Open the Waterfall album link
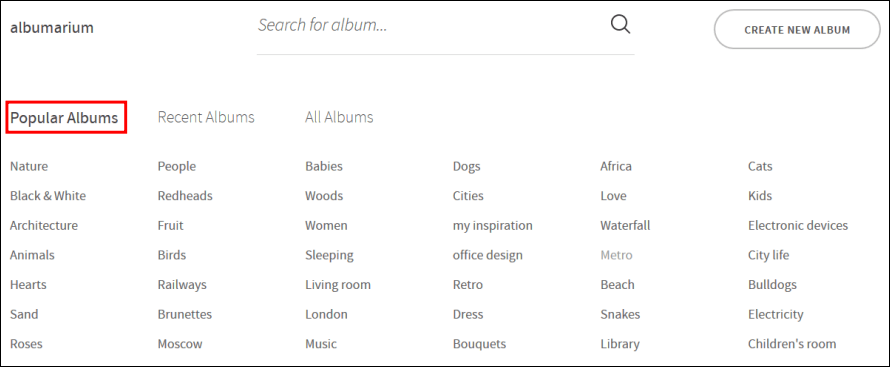The image size is (890, 367). pyautogui.click(x=625, y=225)
